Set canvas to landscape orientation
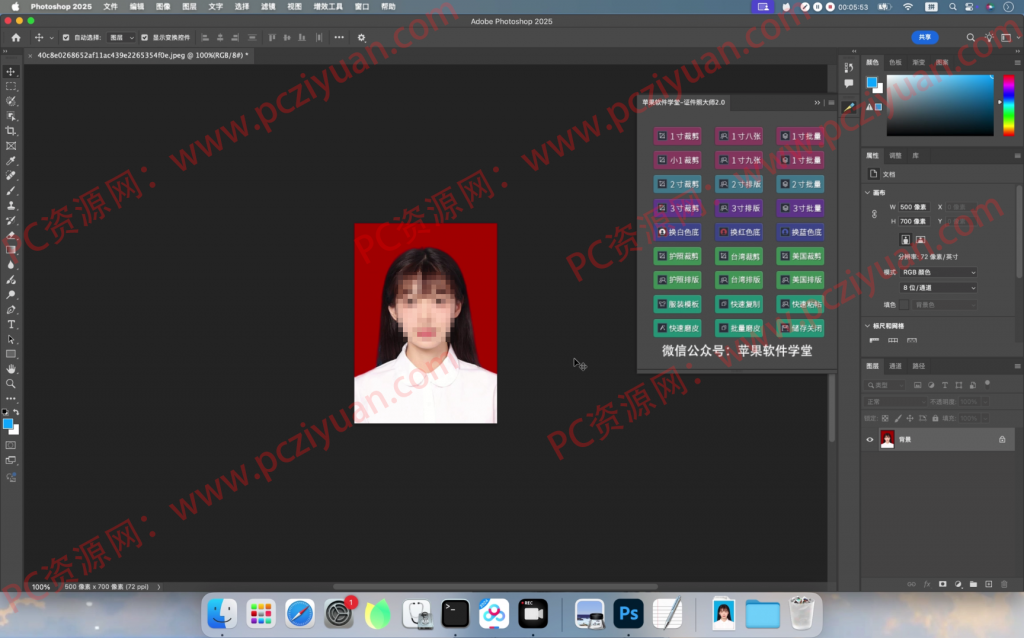The height and width of the screenshot is (638, 1024). pyautogui.click(x=920, y=240)
